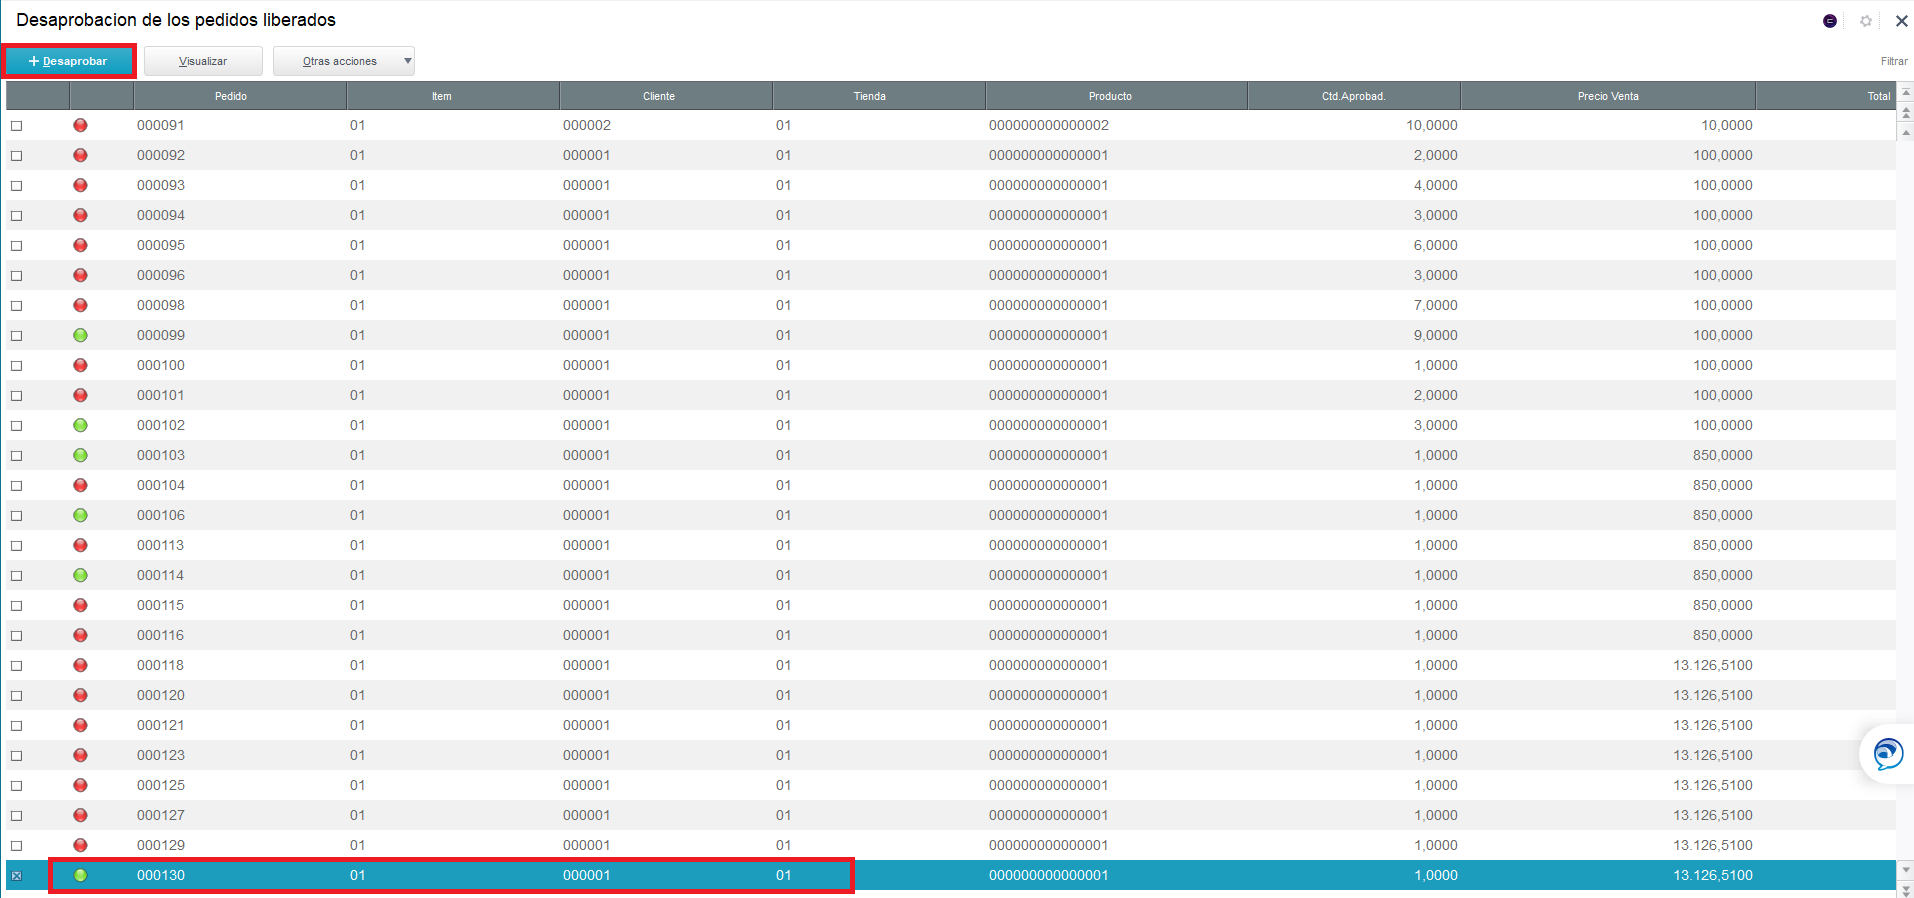Click red status icon of pedido 000116
The height and width of the screenshot is (898, 1914).
pyautogui.click(x=80, y=635)
